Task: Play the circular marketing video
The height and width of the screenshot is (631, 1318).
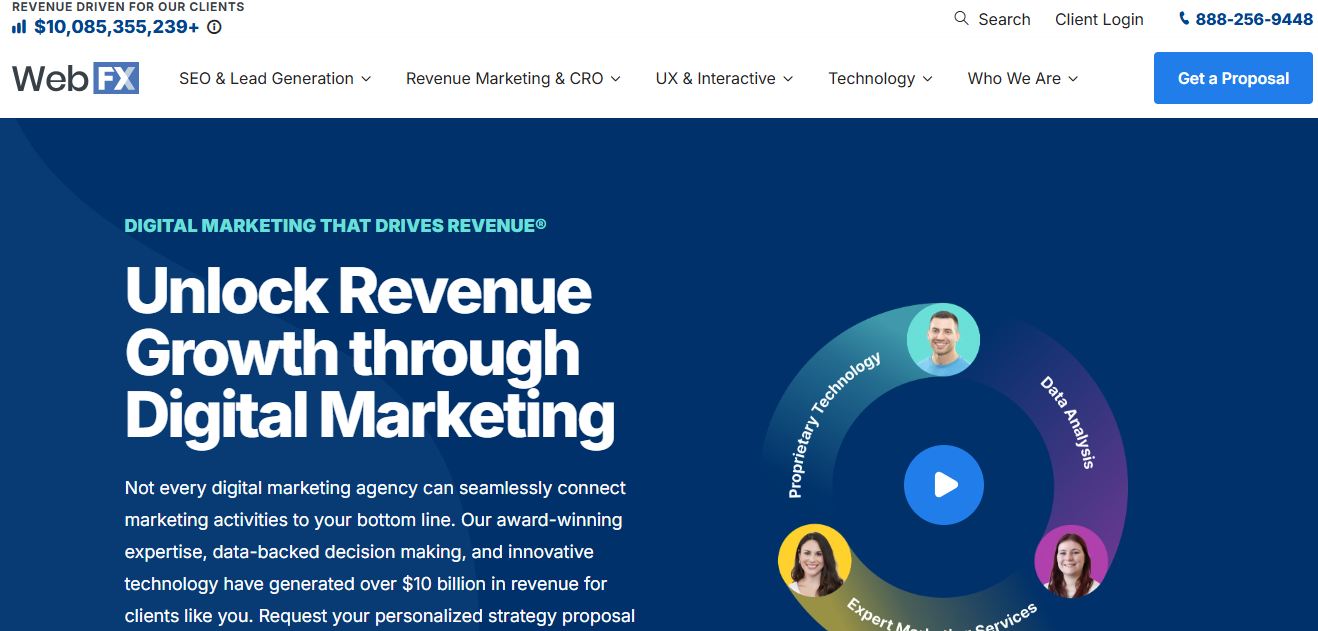Action: coord(943,485)
